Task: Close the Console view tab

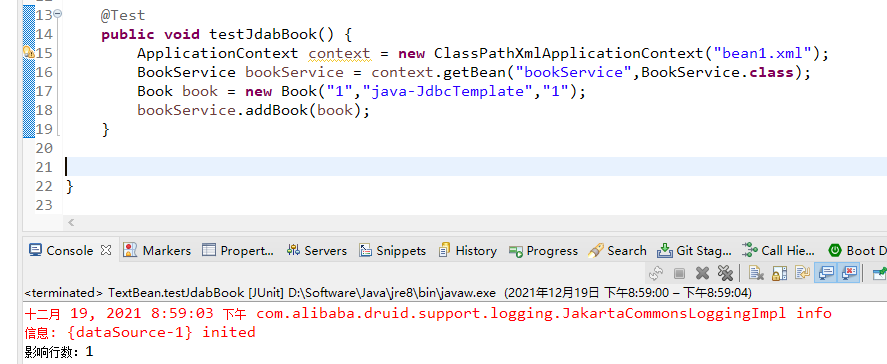Action: coord(106,250)
